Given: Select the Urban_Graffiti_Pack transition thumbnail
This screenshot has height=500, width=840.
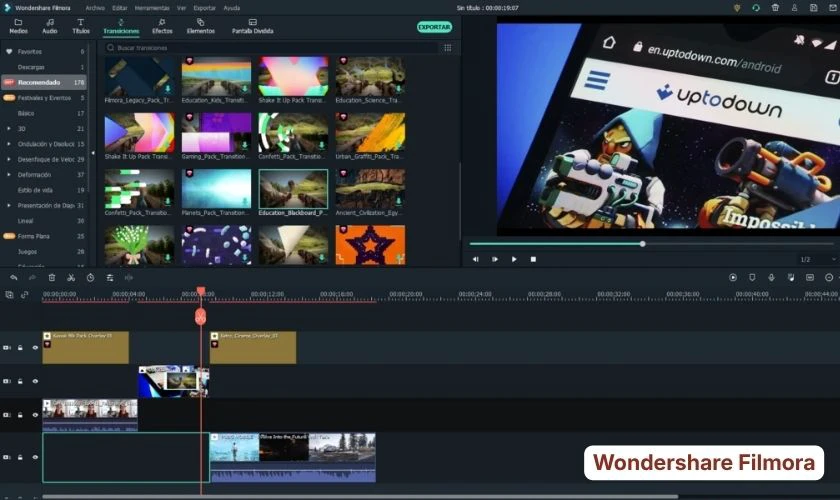Looking at the screenshot, I should tap(370, 132).
